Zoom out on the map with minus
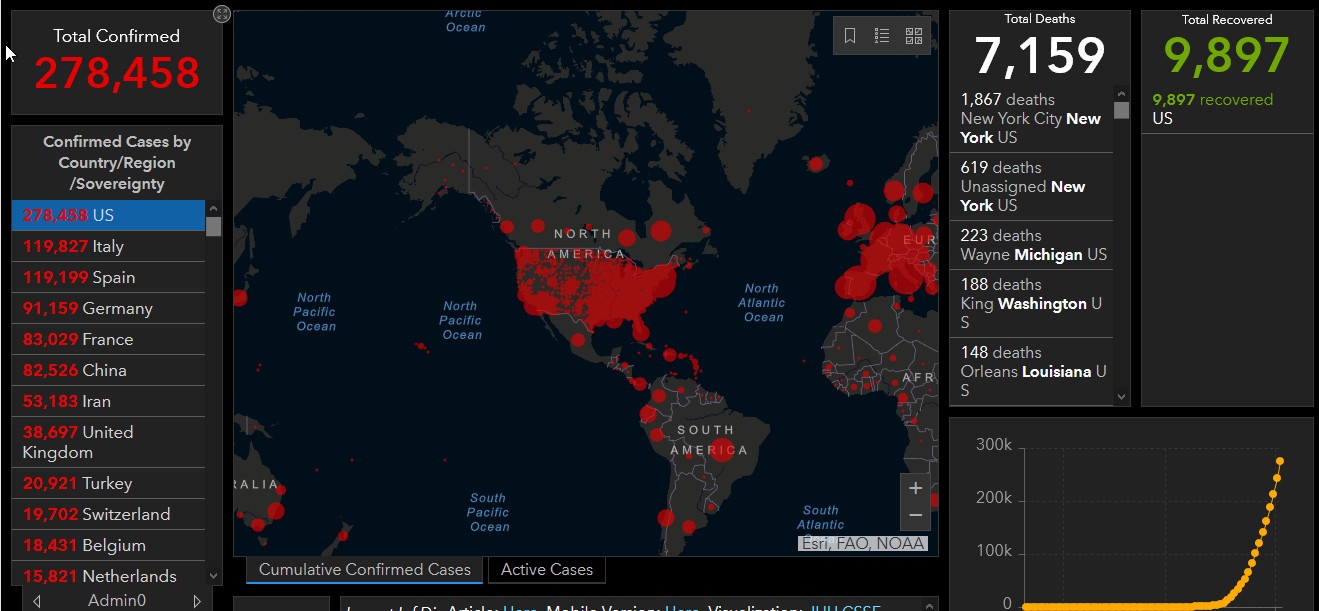The image size is (1319, 611). [915, 516]
